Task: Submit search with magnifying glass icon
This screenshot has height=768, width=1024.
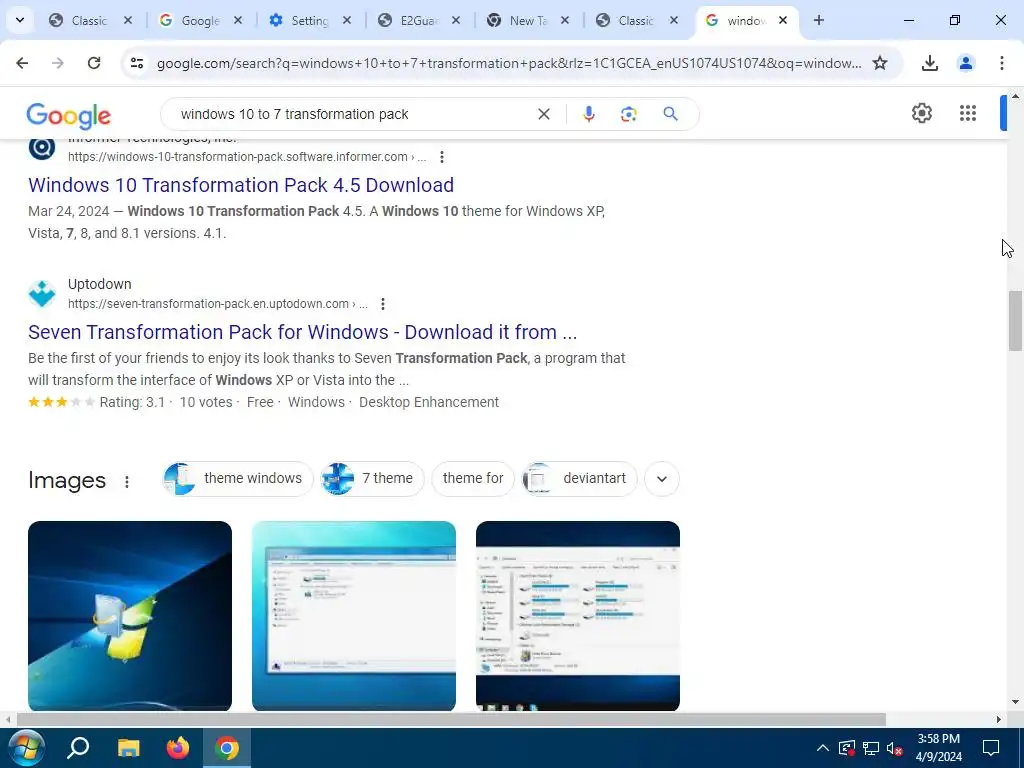Action: 670,114
